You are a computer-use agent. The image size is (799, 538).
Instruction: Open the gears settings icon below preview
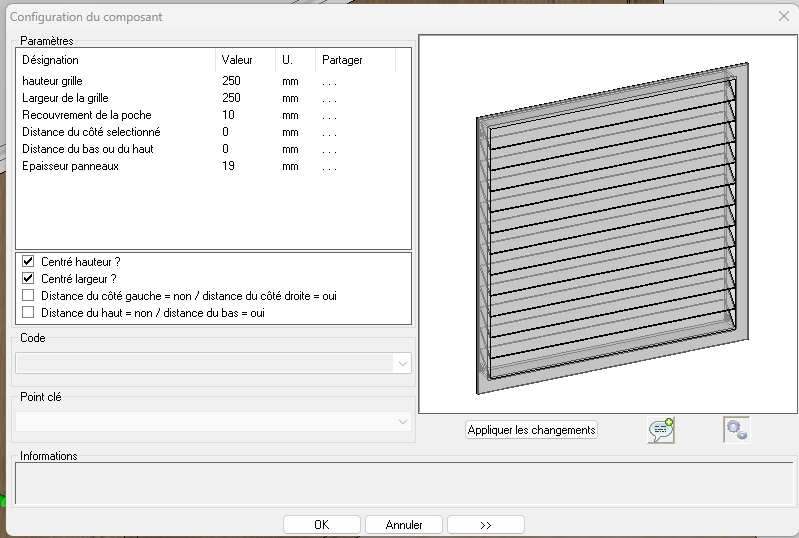(736, 429)
